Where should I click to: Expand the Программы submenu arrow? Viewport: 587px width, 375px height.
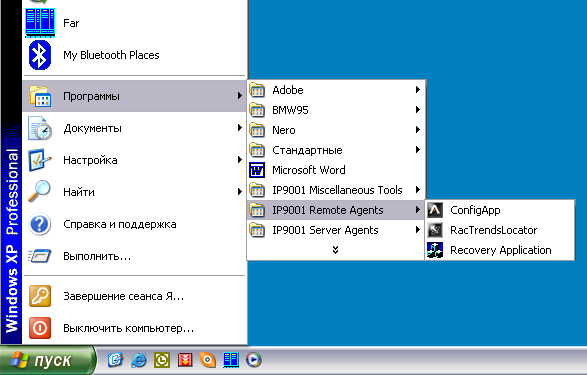240,96
